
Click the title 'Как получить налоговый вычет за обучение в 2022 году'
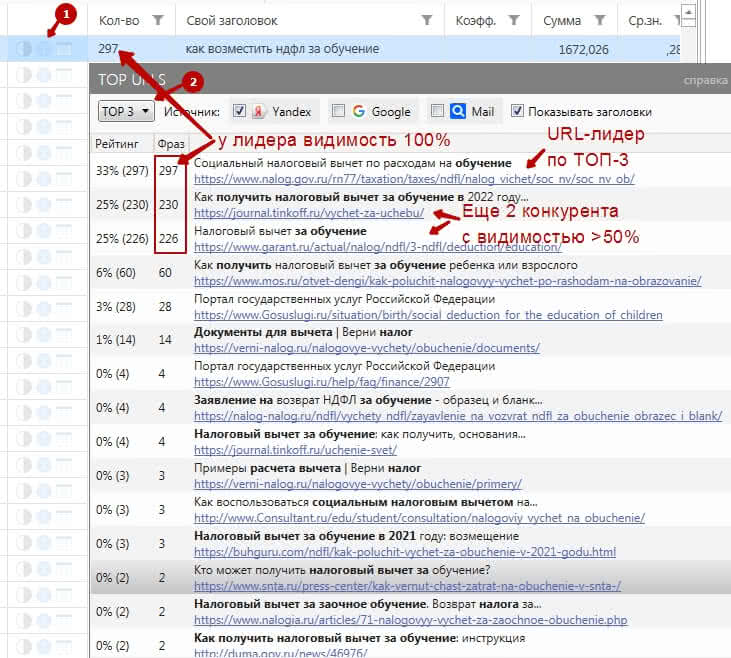(361, 197)
